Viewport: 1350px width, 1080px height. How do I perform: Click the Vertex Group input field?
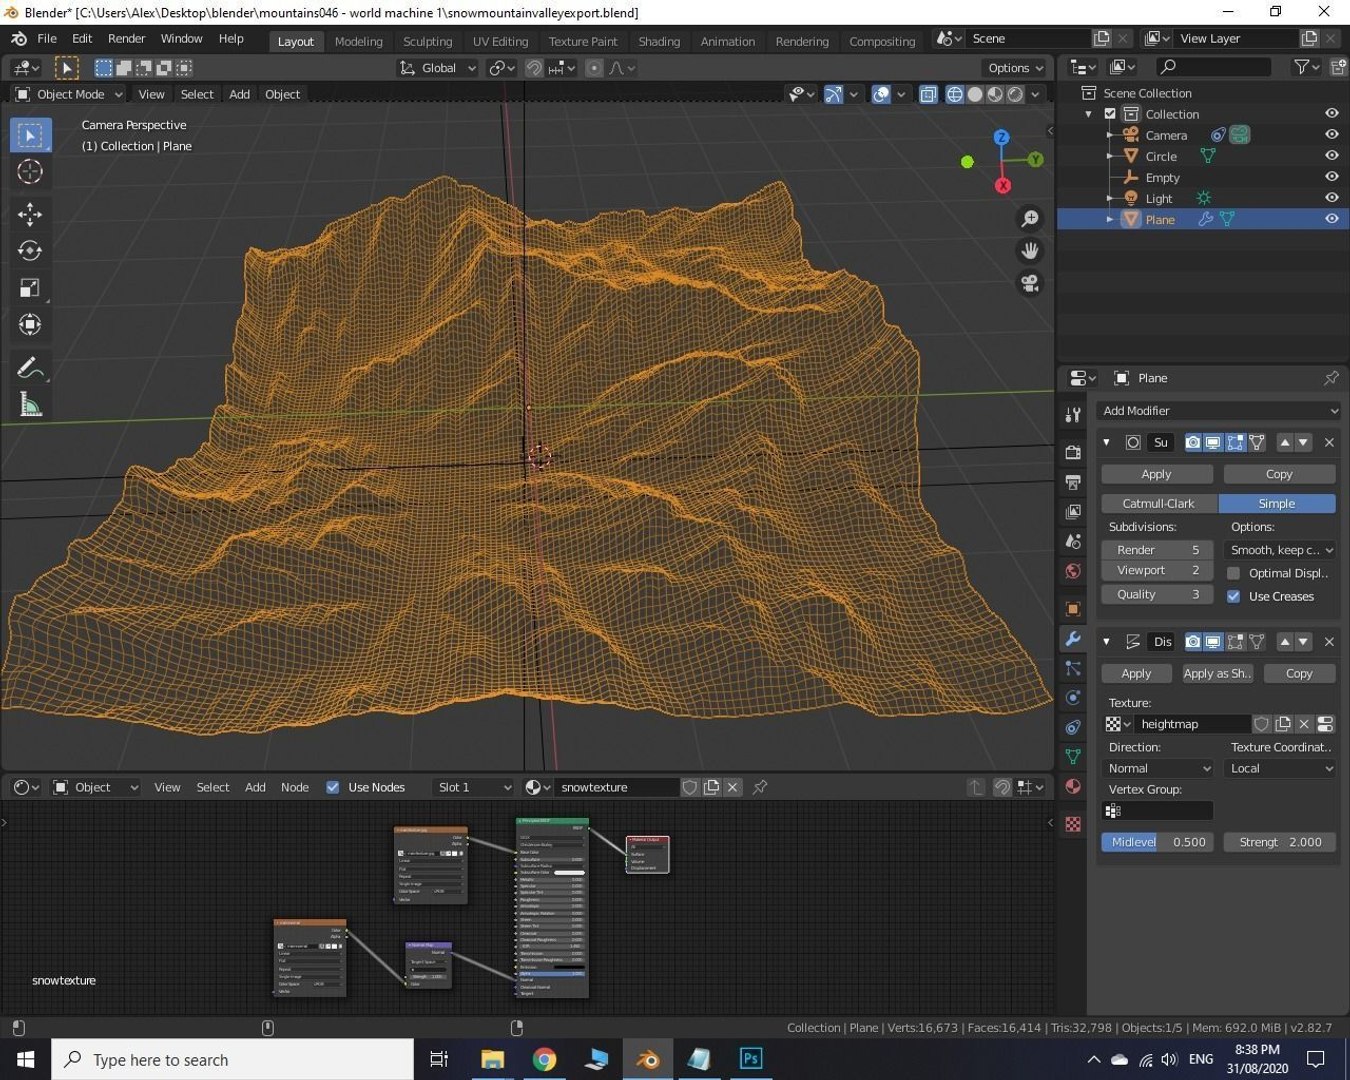tap(1158, 810)
